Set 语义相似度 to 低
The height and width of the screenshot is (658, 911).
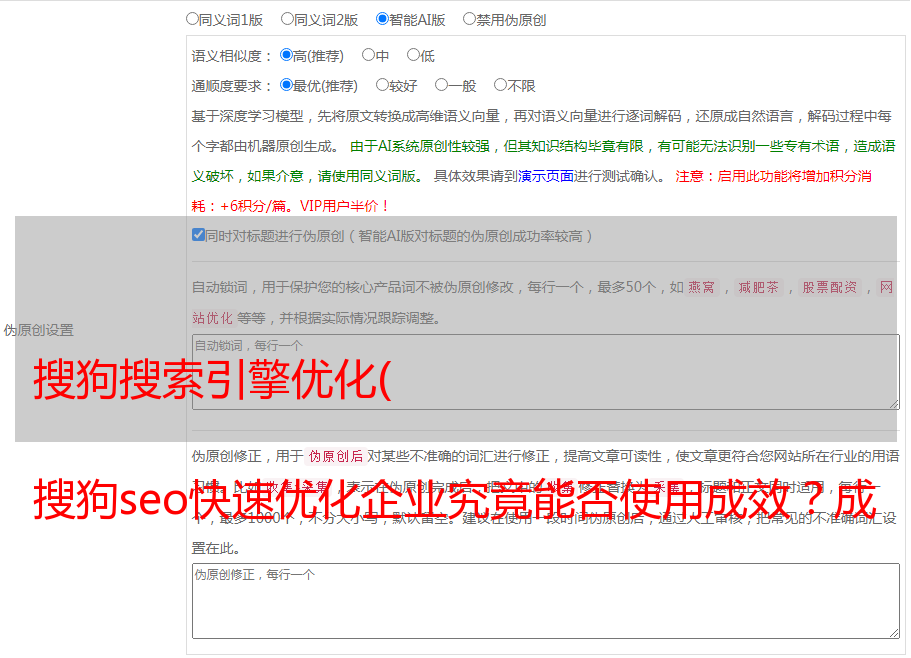coord(413,55)
